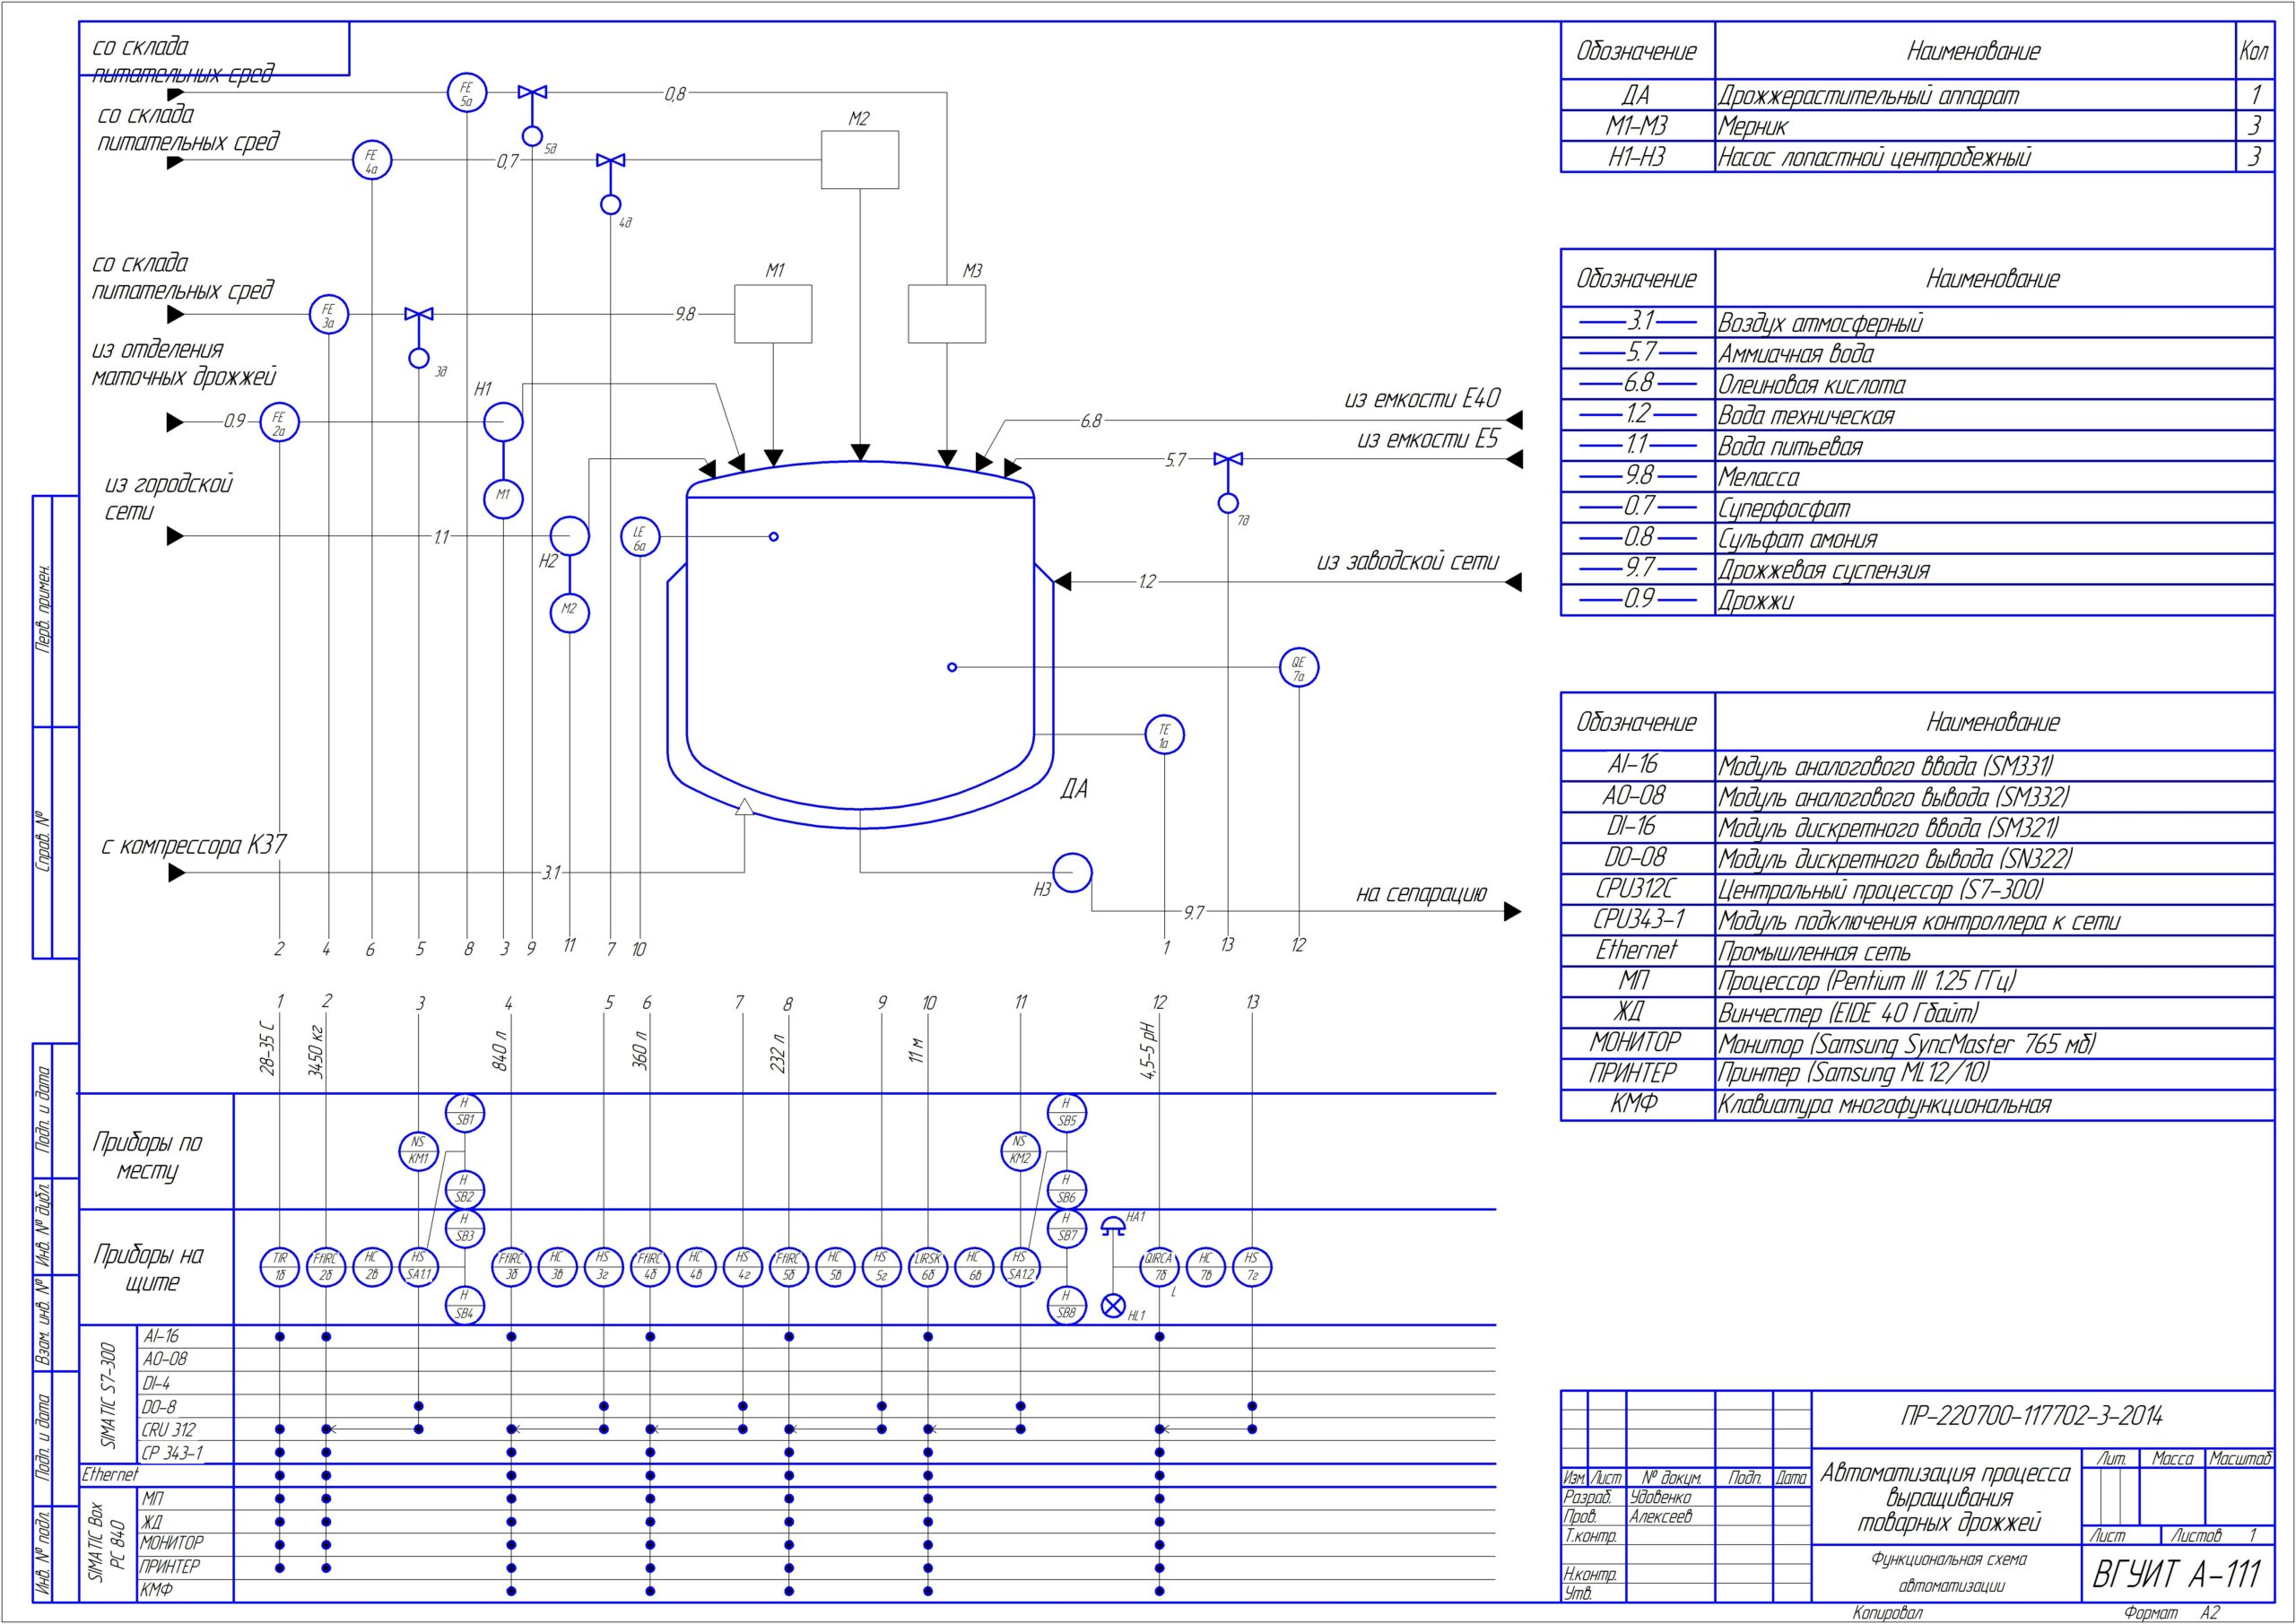Image resolution: width=2296 pixels, height=1624 pixels.
Task: Select the HS 5г instrument bubble
Action: [881, 1267]
